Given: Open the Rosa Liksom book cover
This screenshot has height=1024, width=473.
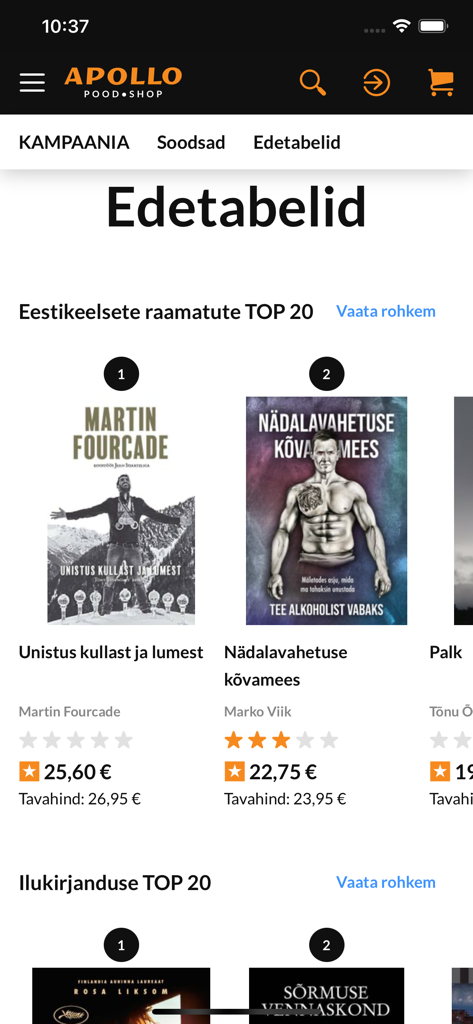Looking at the screenshot, I should pyautogui.click(x=121, y=995).
